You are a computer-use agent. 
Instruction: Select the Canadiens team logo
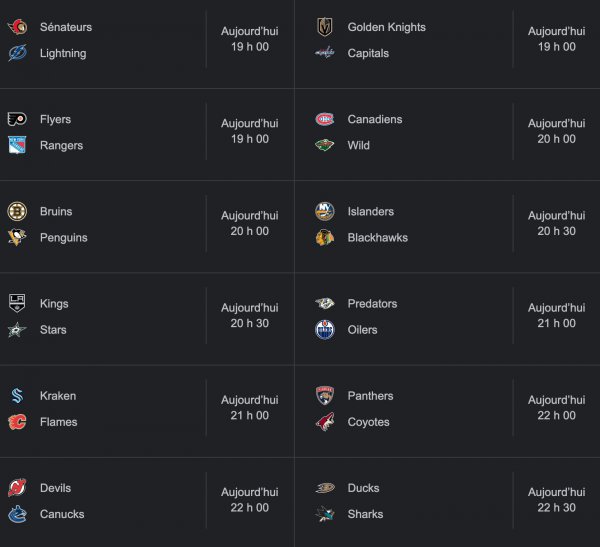pyautogui.click(x=325, y=119)
